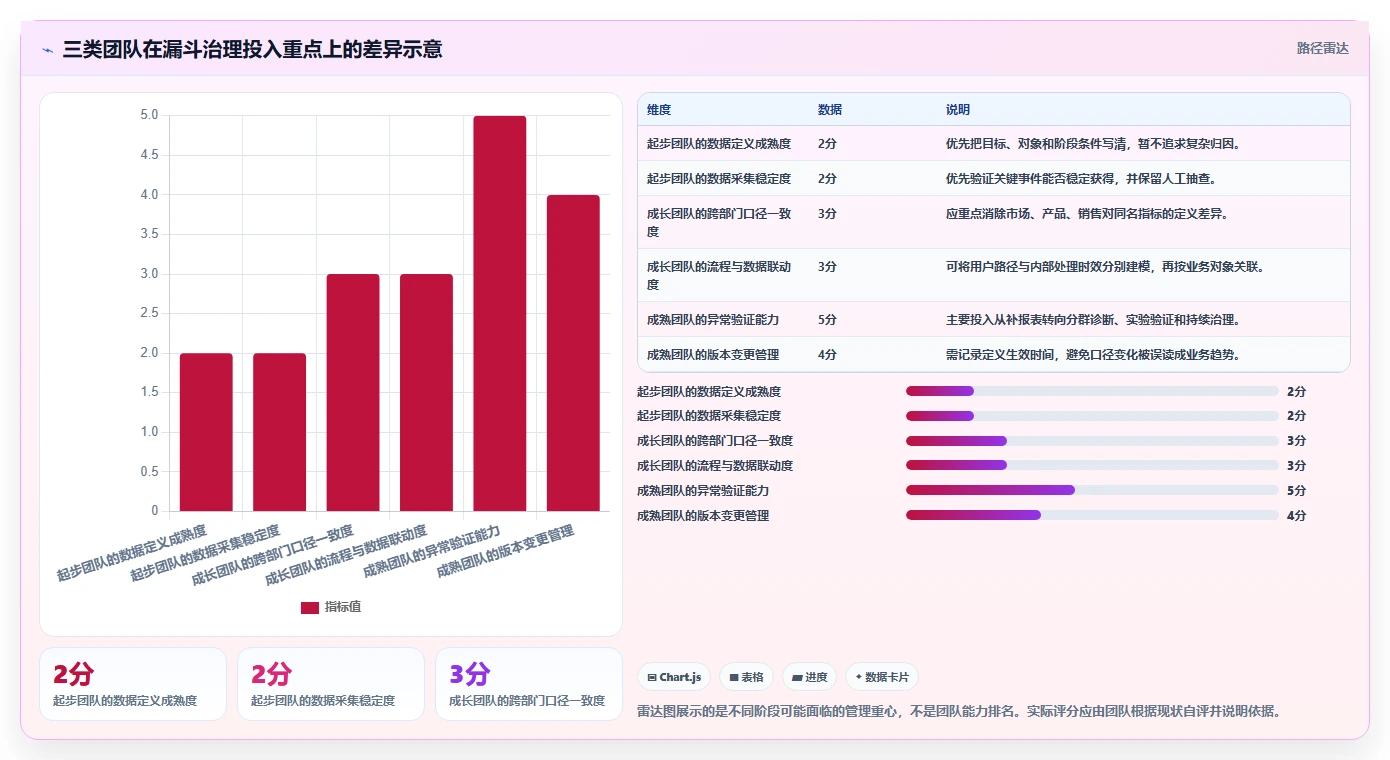Screen dimensions: 1390x760
Task: Select the 数据卡片 tag
Action: (881, 677)
